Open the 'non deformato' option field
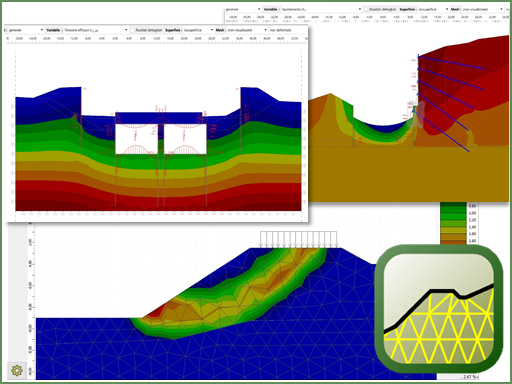The width and height of the screenshot is (512, 384). coord(288,30)
